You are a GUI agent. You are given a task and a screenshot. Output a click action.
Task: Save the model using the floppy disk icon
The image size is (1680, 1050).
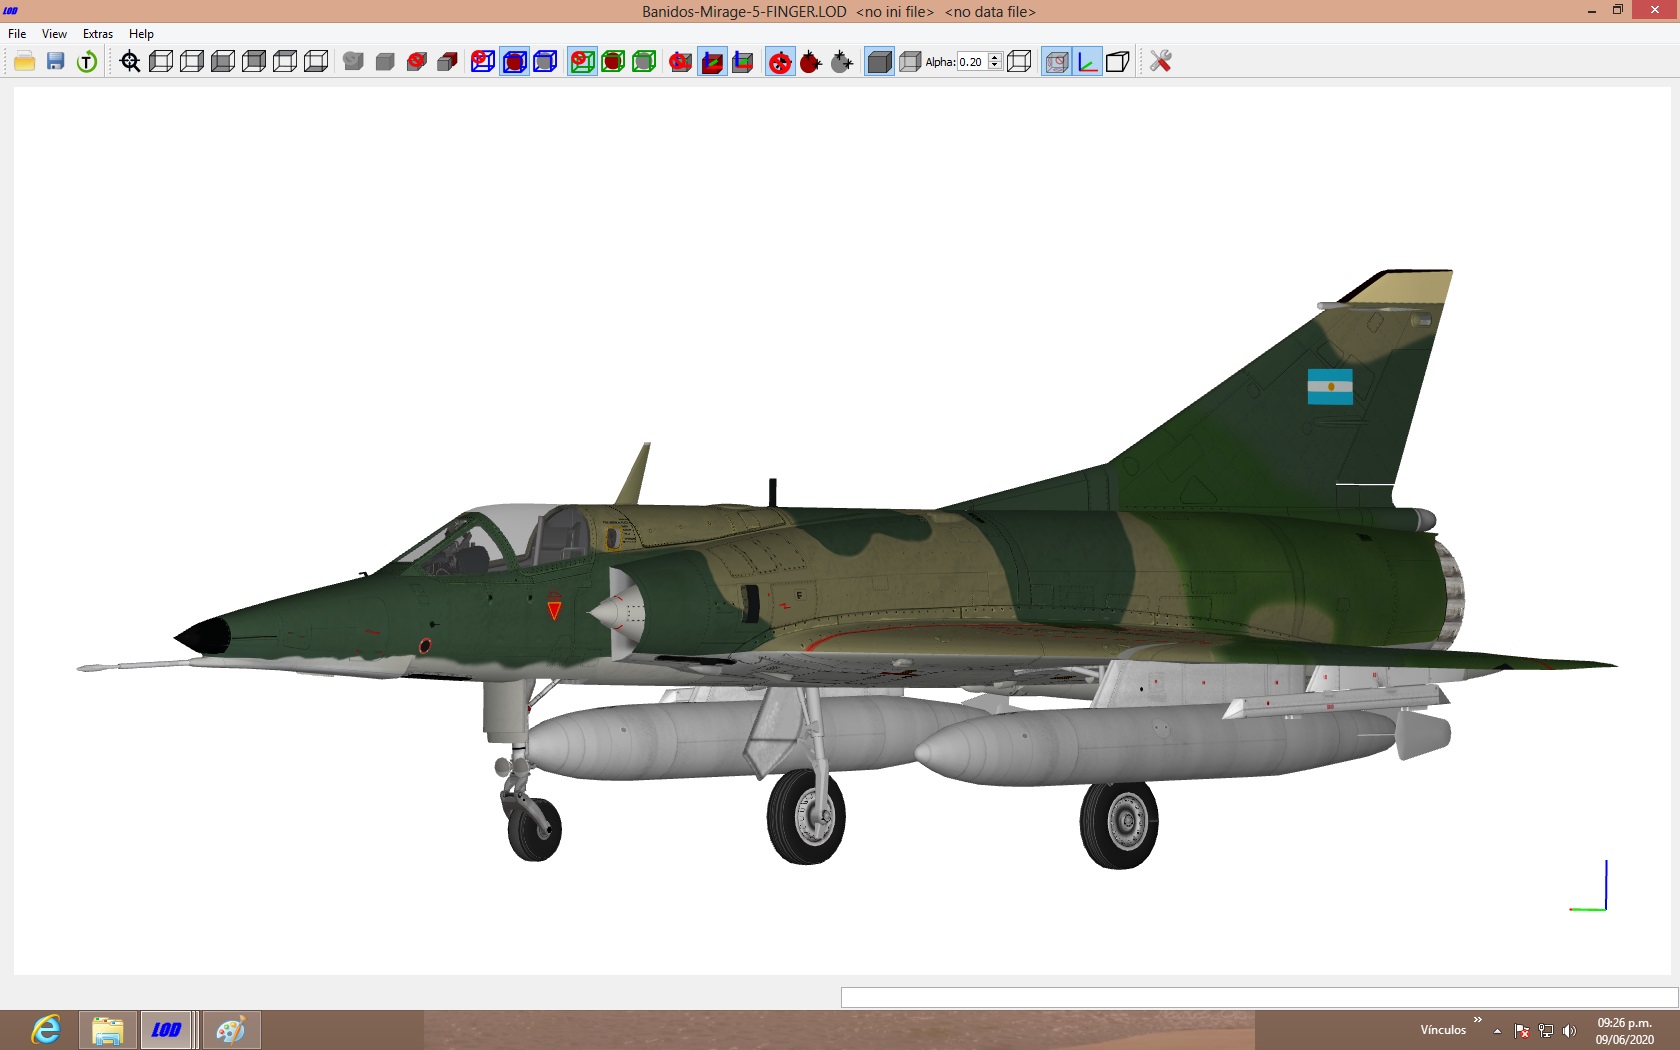(56, 61)
